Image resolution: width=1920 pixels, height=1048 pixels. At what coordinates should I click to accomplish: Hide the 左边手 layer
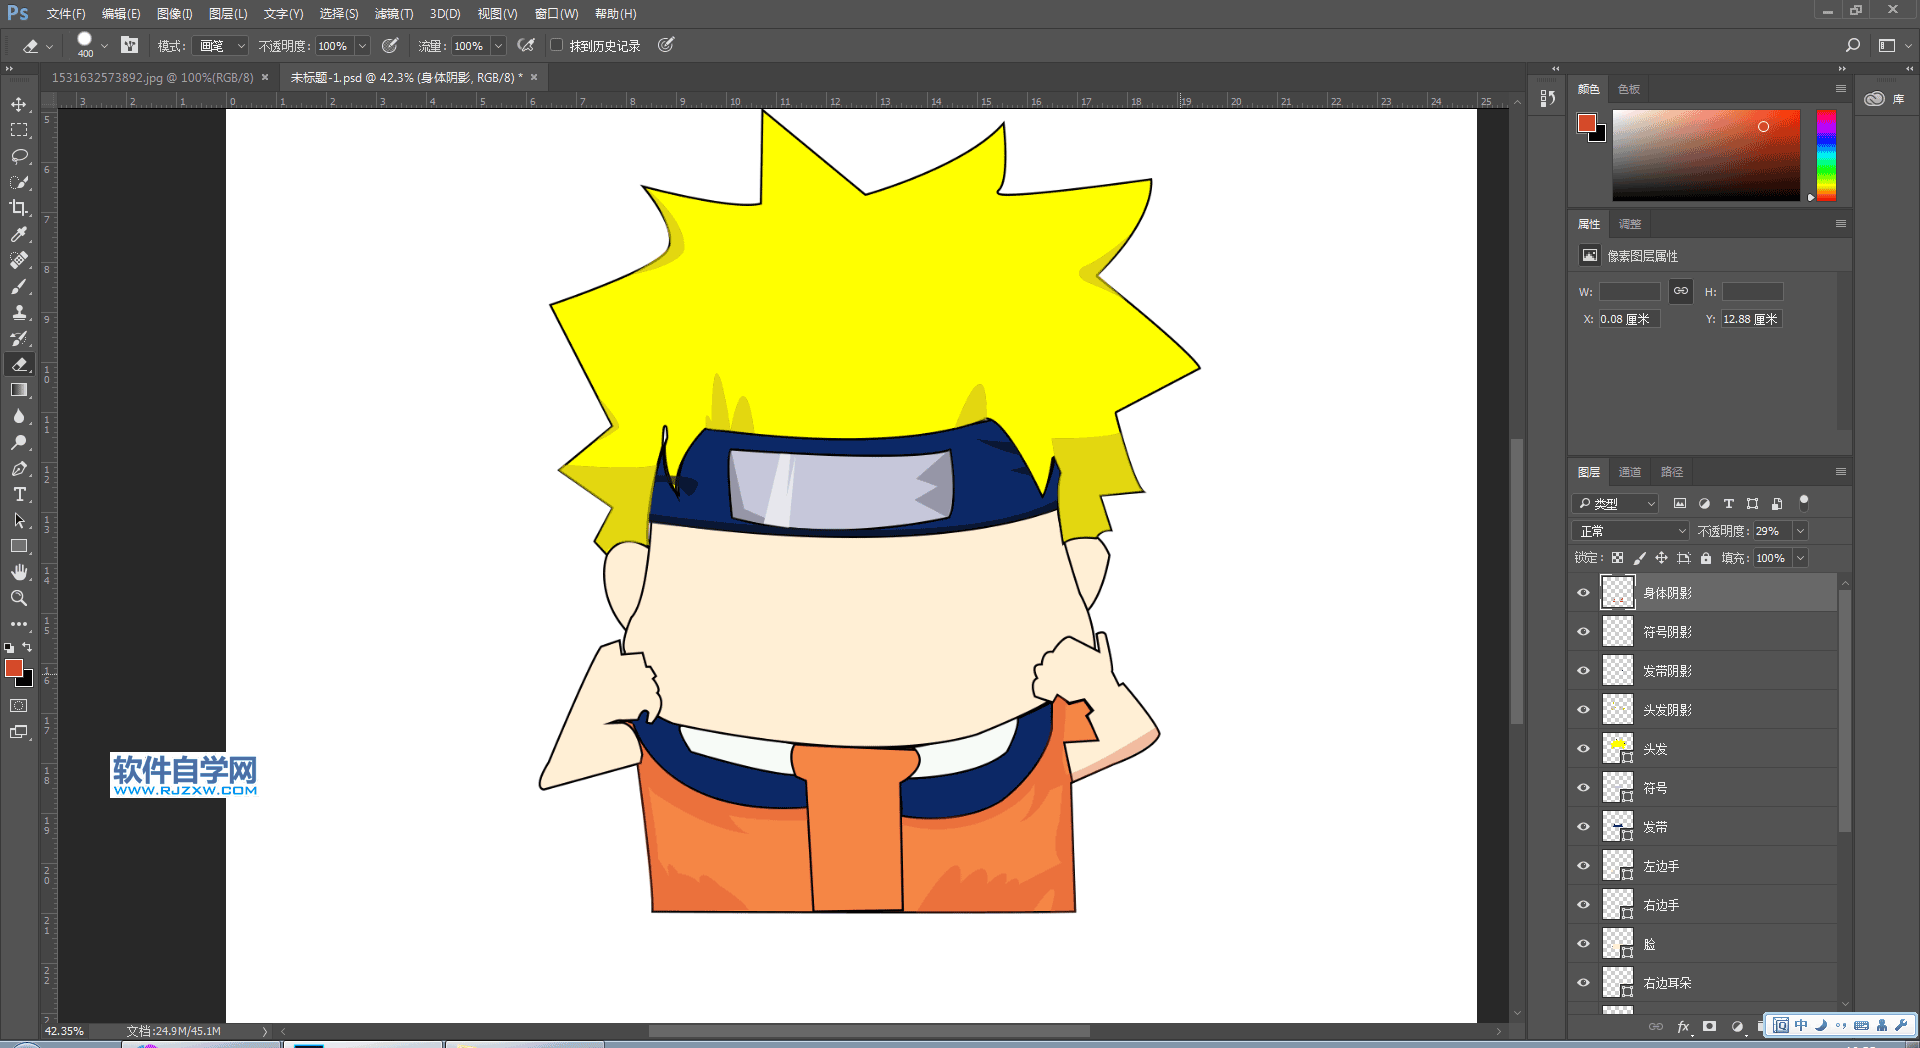tap(1583, 866)
